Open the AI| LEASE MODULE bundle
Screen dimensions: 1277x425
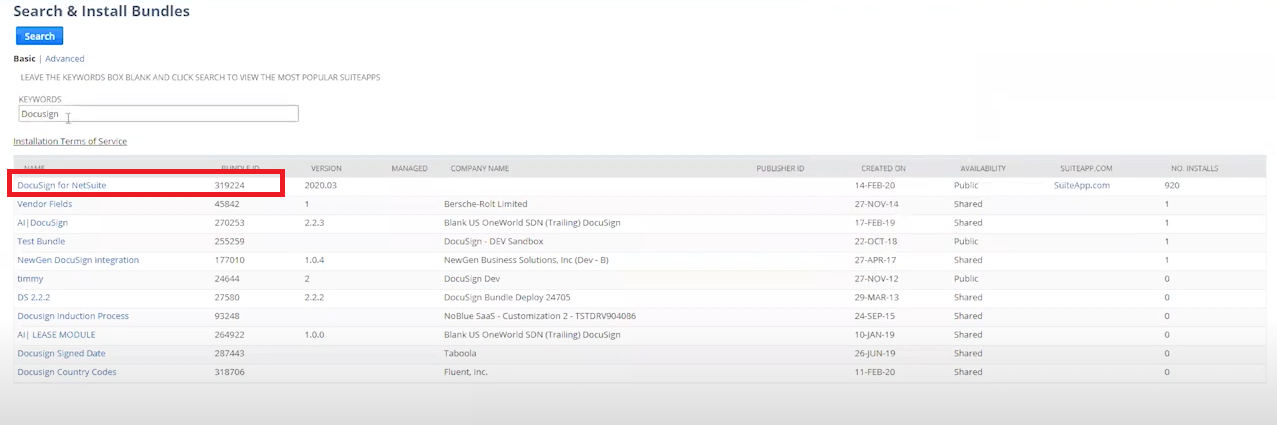[x=56, y=334]
